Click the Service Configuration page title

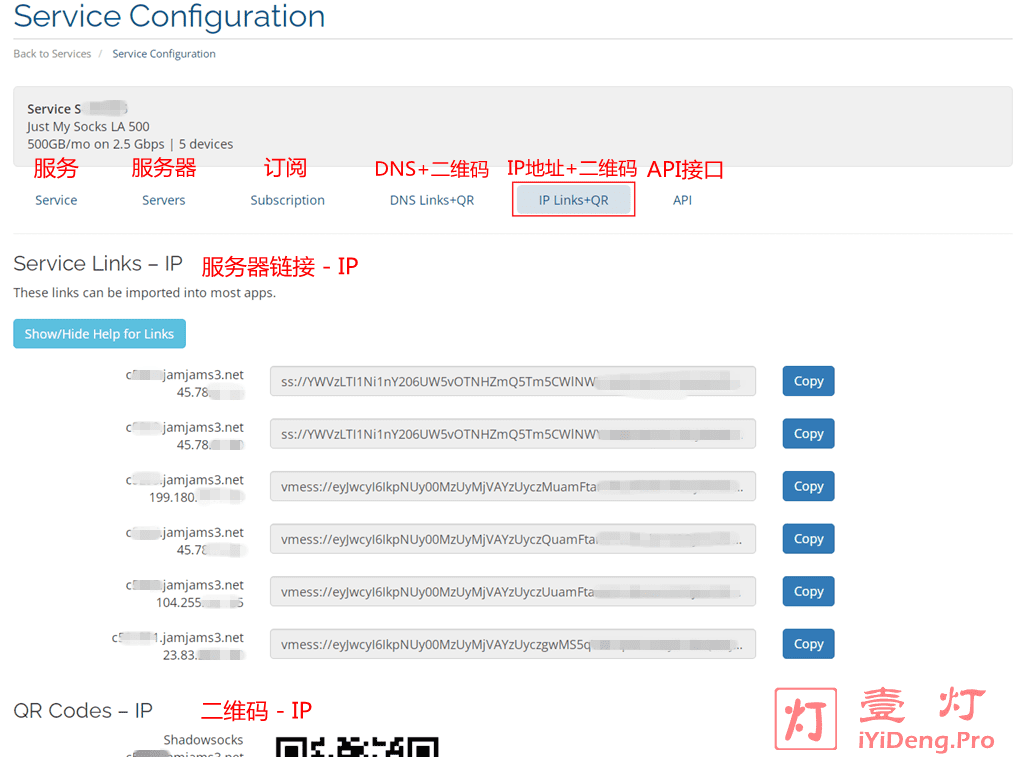(169, 16)
